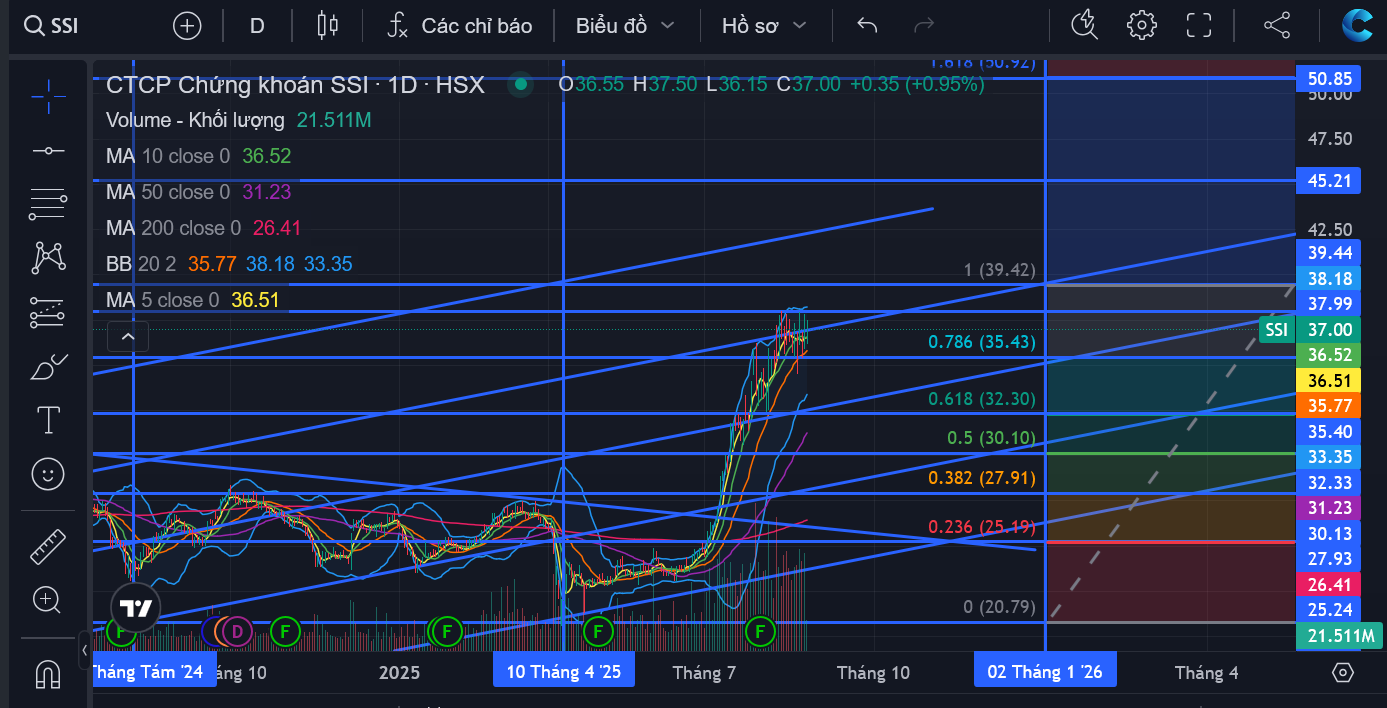Screen dimensions: 1387x708
Task: Click the 0 (20.79) Fibonacci level label
Action: (x=1000, y=607)
